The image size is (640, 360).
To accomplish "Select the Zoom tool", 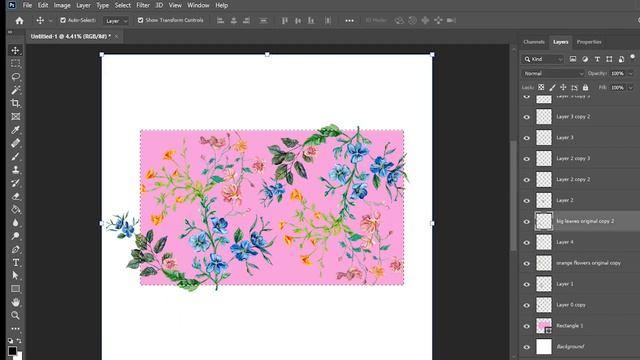I will pyautogui.click(x=16, y=315).
